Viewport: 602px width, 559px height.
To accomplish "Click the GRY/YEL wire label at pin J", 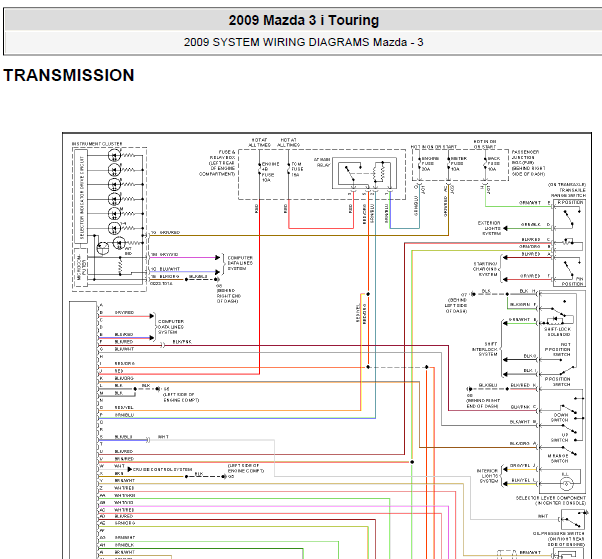I will click(x=520, y=466).
